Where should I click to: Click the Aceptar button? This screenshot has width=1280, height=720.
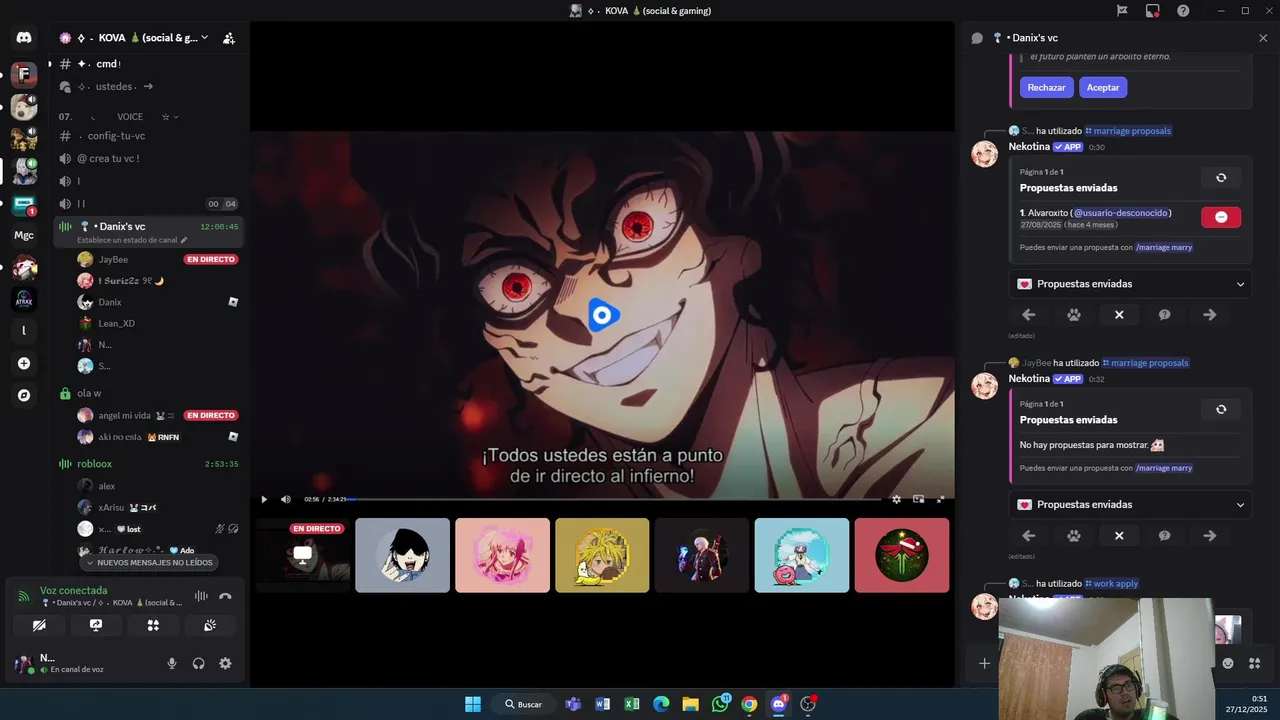(x=1103, y=87)
